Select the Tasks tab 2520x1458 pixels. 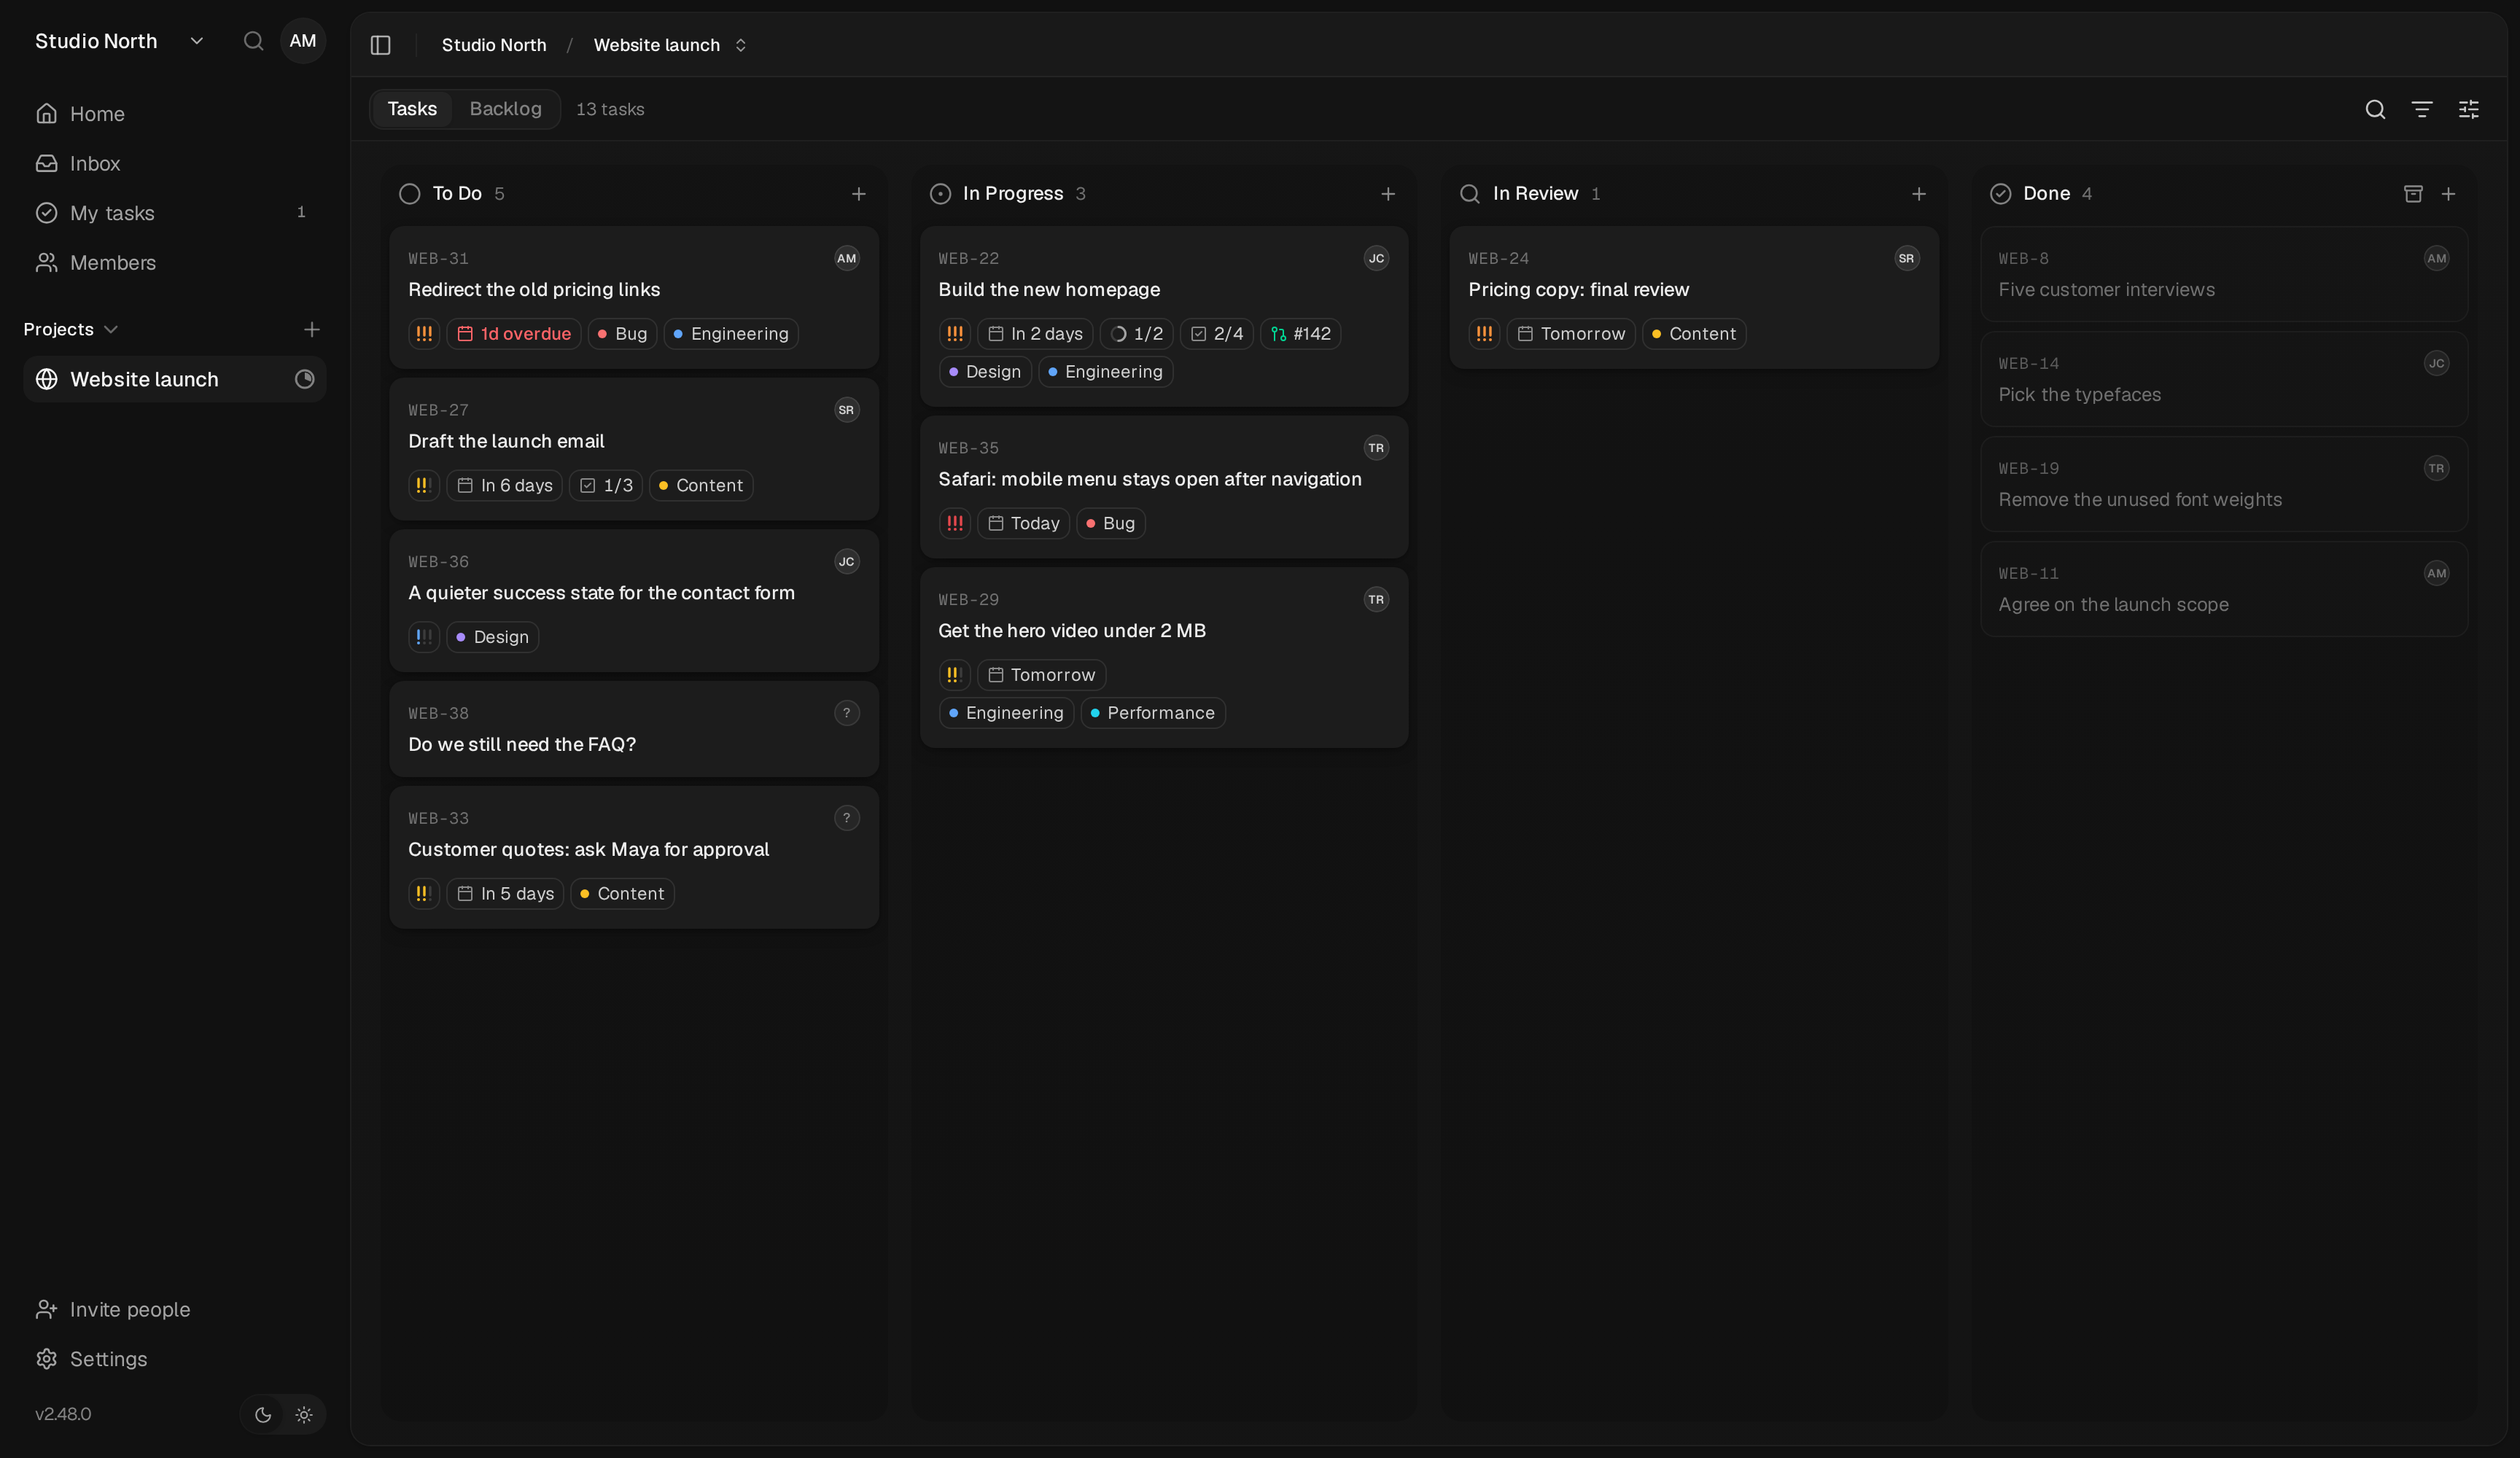coord(412,109)
